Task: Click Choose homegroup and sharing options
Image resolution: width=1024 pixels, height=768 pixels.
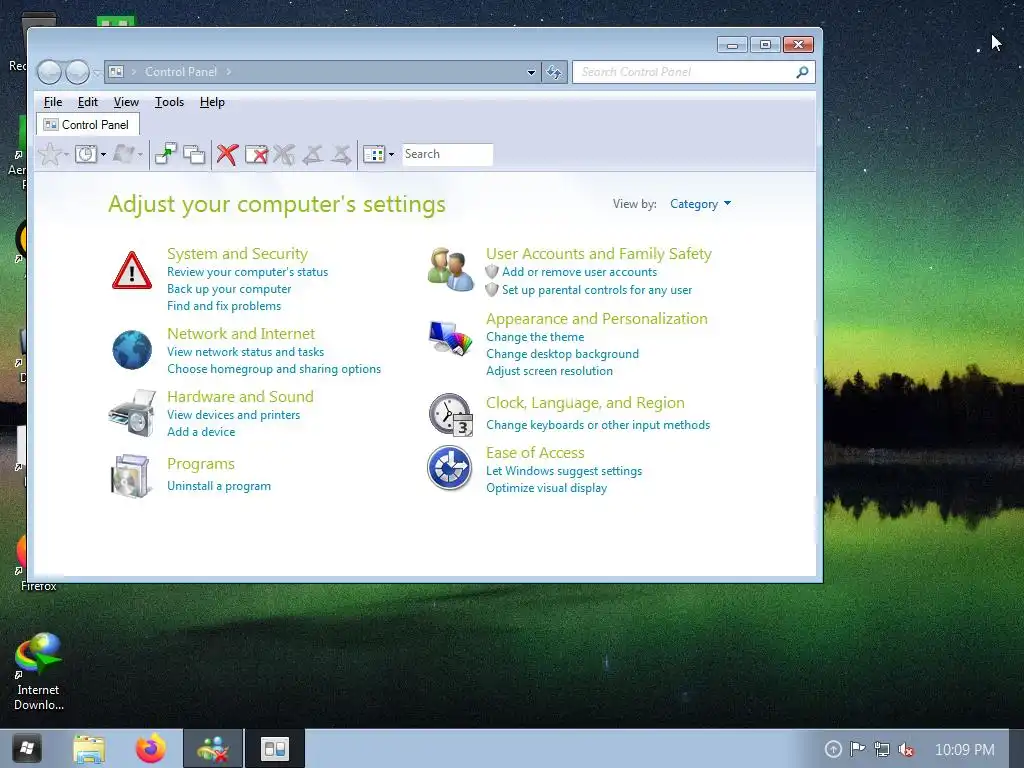Action: pyautogui.click(x=274, y=369)
